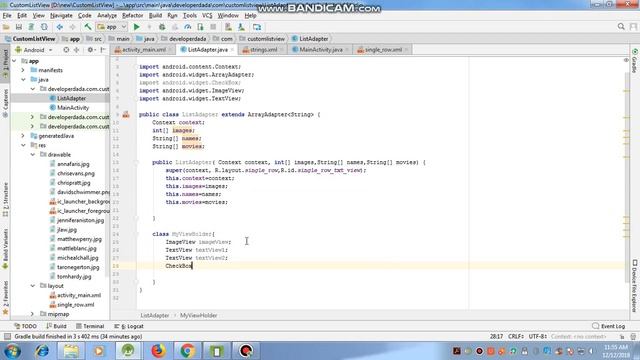This screenshot has width=640, height=360.
Task: Run the app with green play icon
Action: tap(137, 27)
